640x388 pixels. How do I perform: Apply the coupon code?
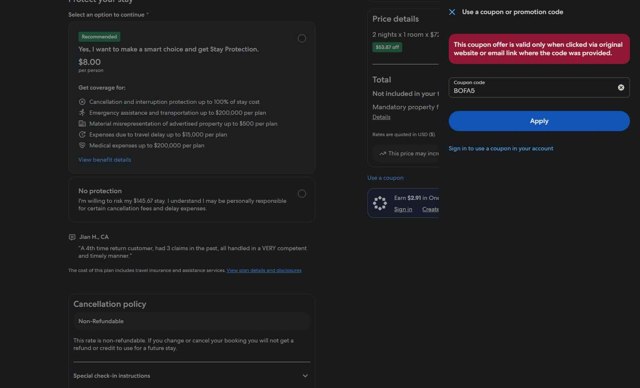[539, 121]
